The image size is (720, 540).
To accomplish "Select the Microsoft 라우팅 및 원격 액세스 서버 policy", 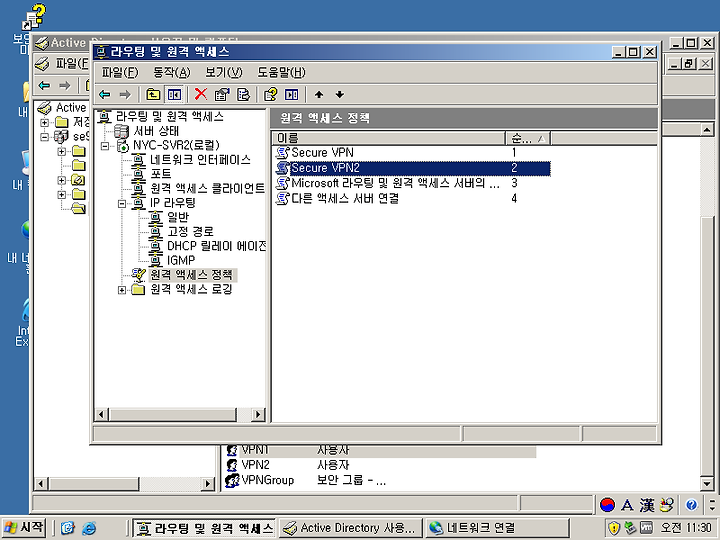I will (387, 183).
